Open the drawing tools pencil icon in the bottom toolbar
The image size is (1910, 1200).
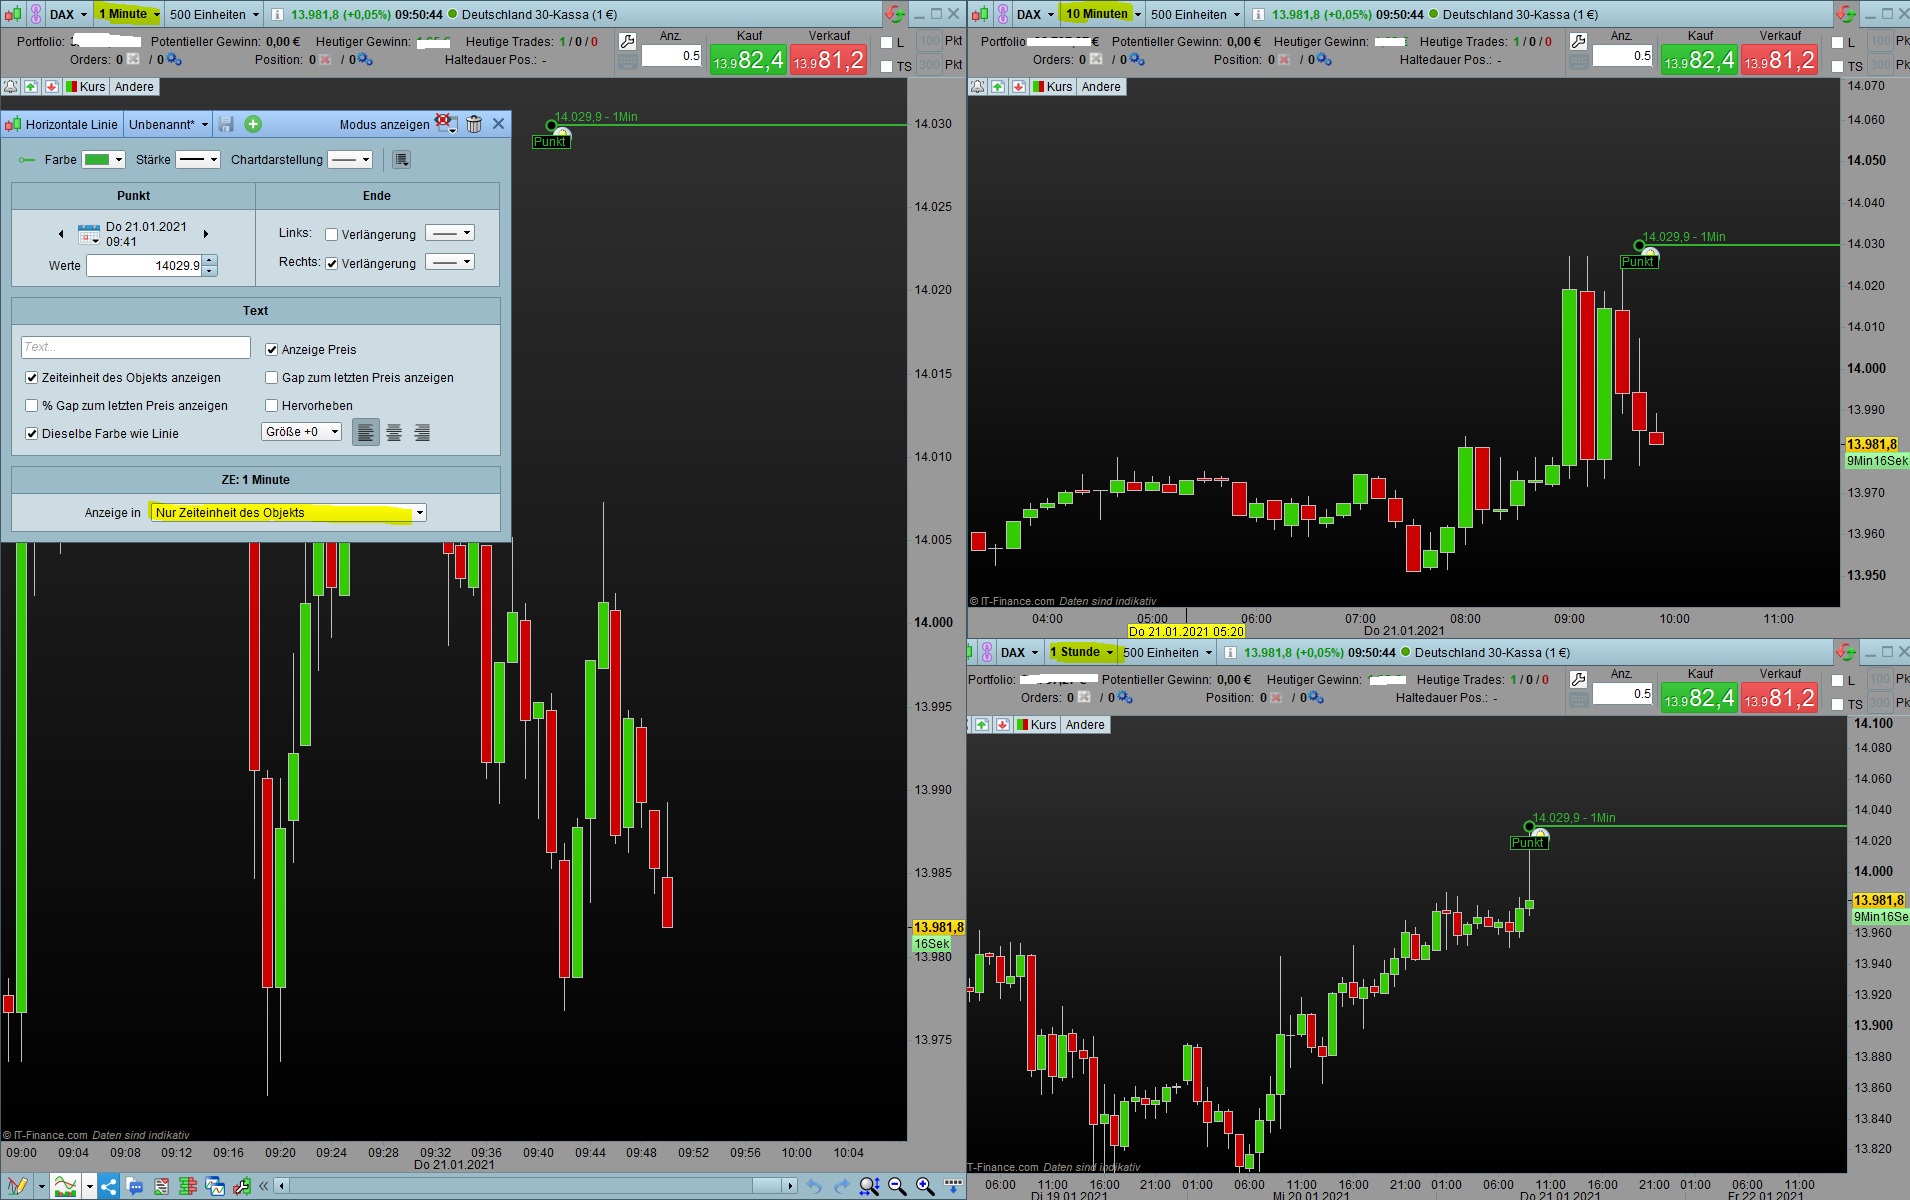pyautogui.click(x=16, y=1186)
